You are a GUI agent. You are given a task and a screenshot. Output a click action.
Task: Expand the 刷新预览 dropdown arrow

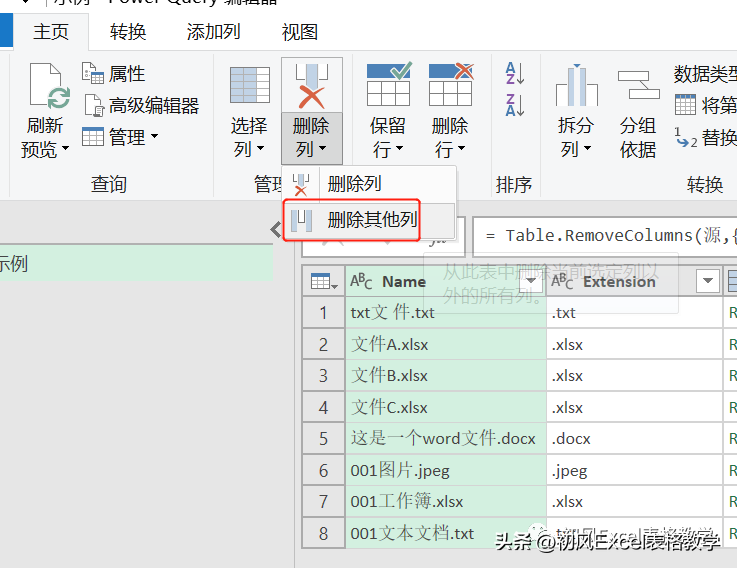65,148
